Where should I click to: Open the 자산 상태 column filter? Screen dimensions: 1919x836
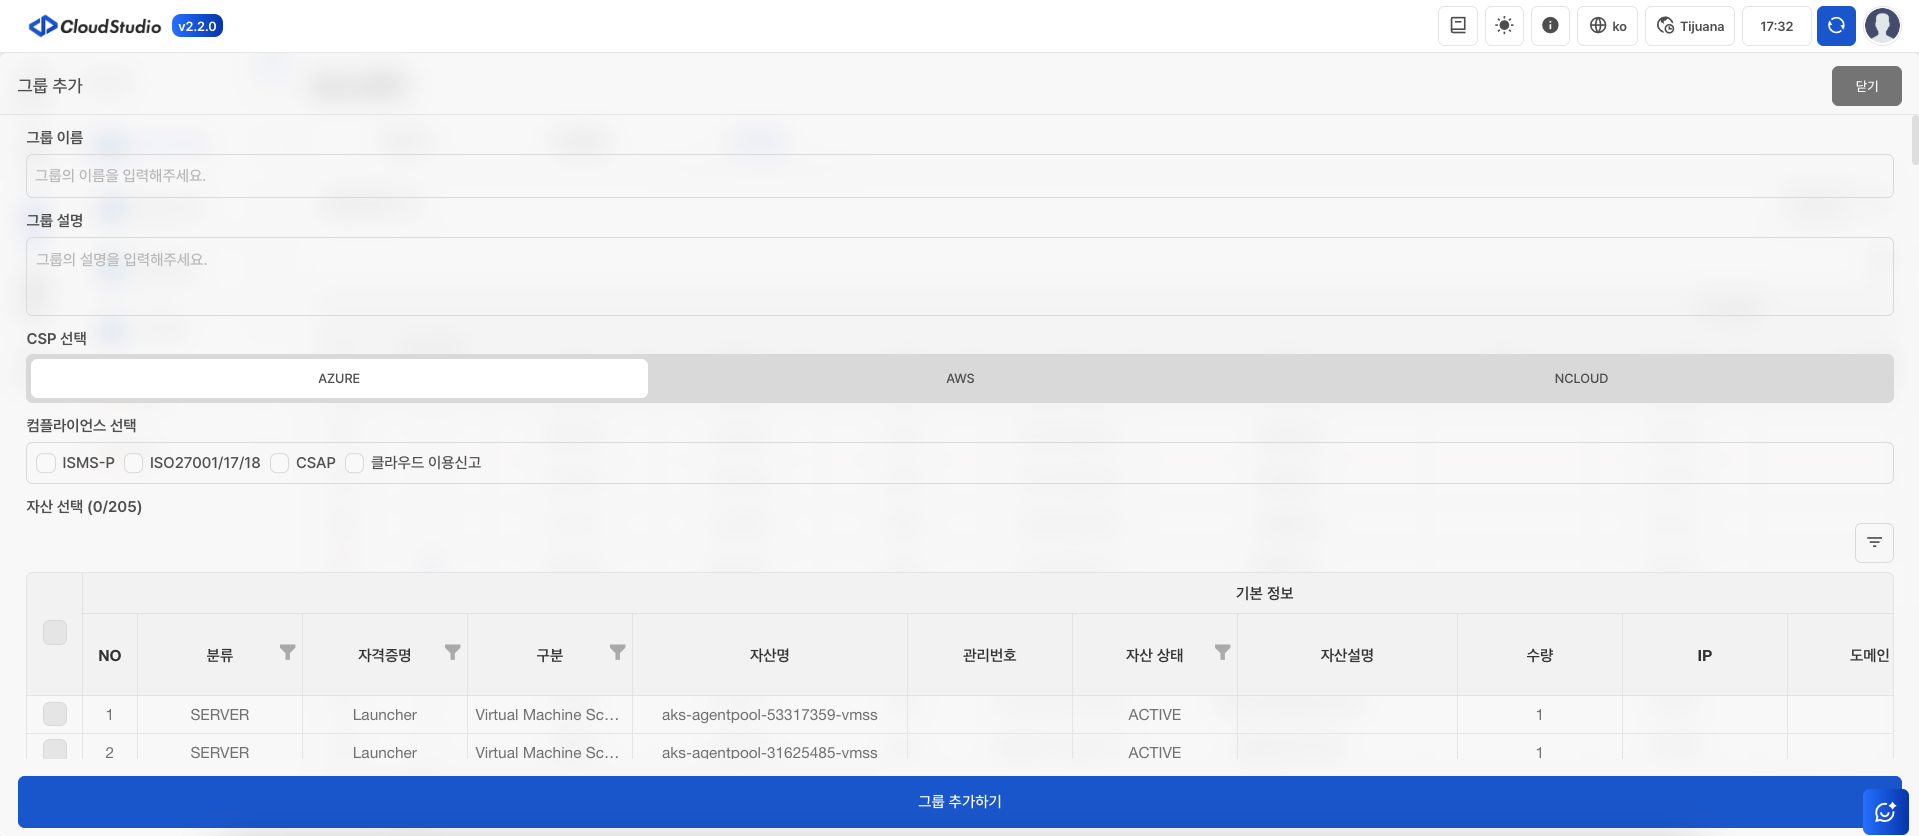coord(1222,653)
